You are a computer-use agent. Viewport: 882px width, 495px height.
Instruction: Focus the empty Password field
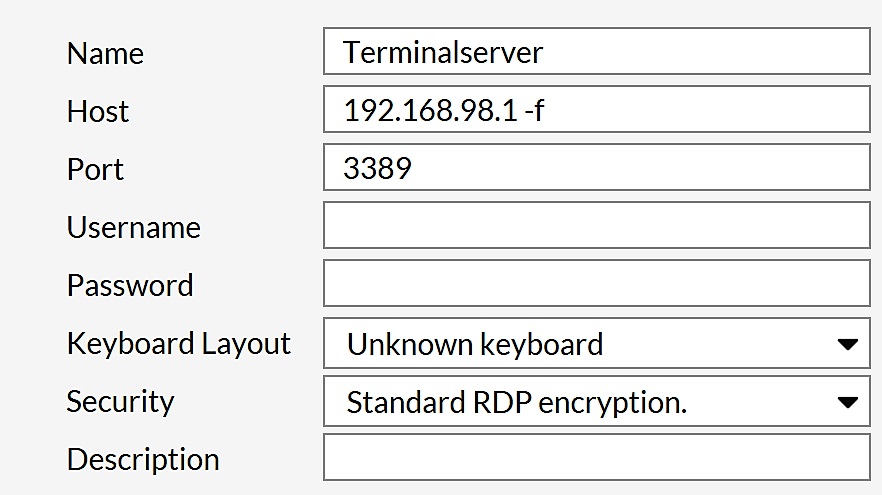tap(596, 284)
